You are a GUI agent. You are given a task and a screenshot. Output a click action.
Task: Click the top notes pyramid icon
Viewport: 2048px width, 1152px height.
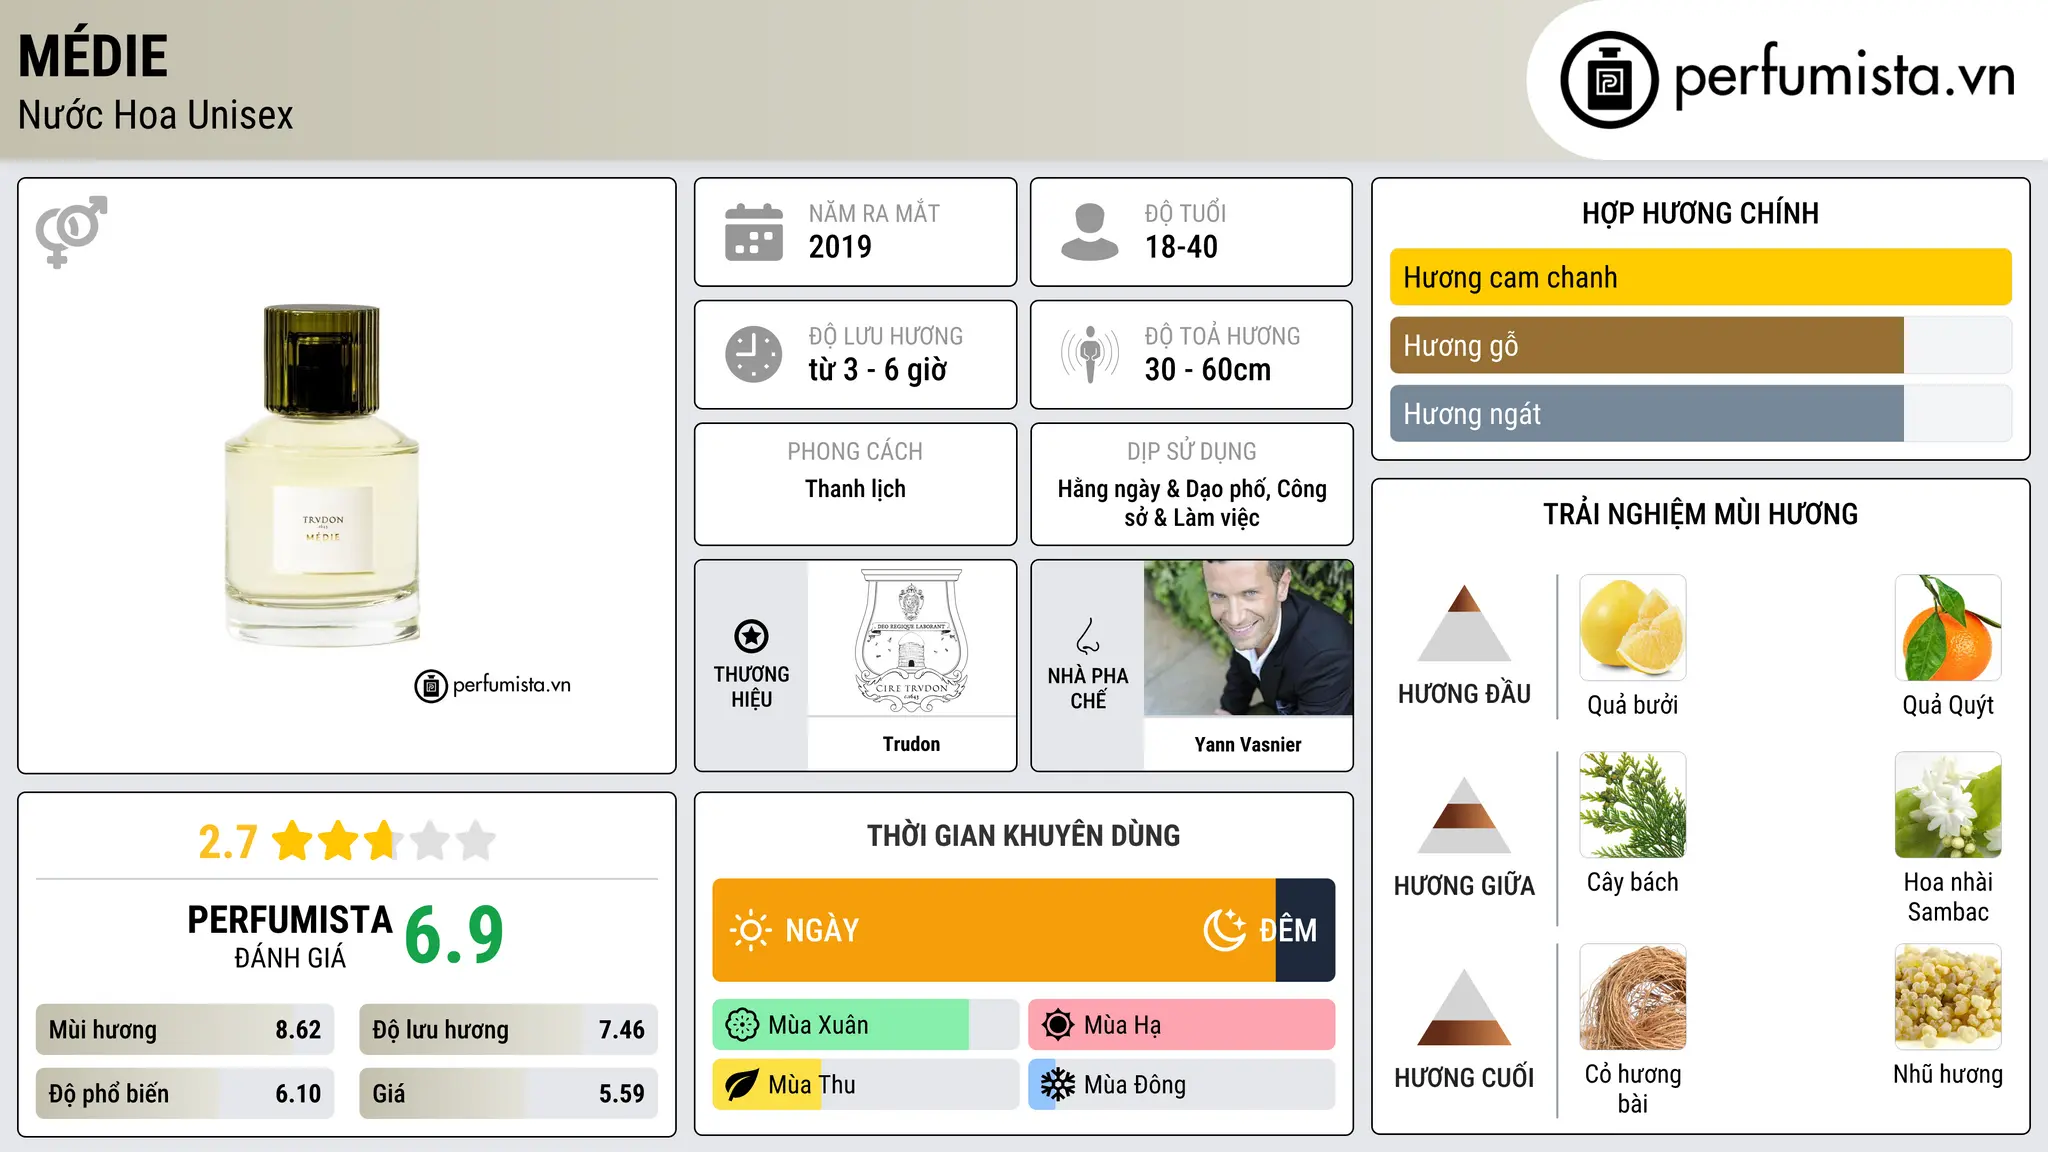(x=1464, y=623)
